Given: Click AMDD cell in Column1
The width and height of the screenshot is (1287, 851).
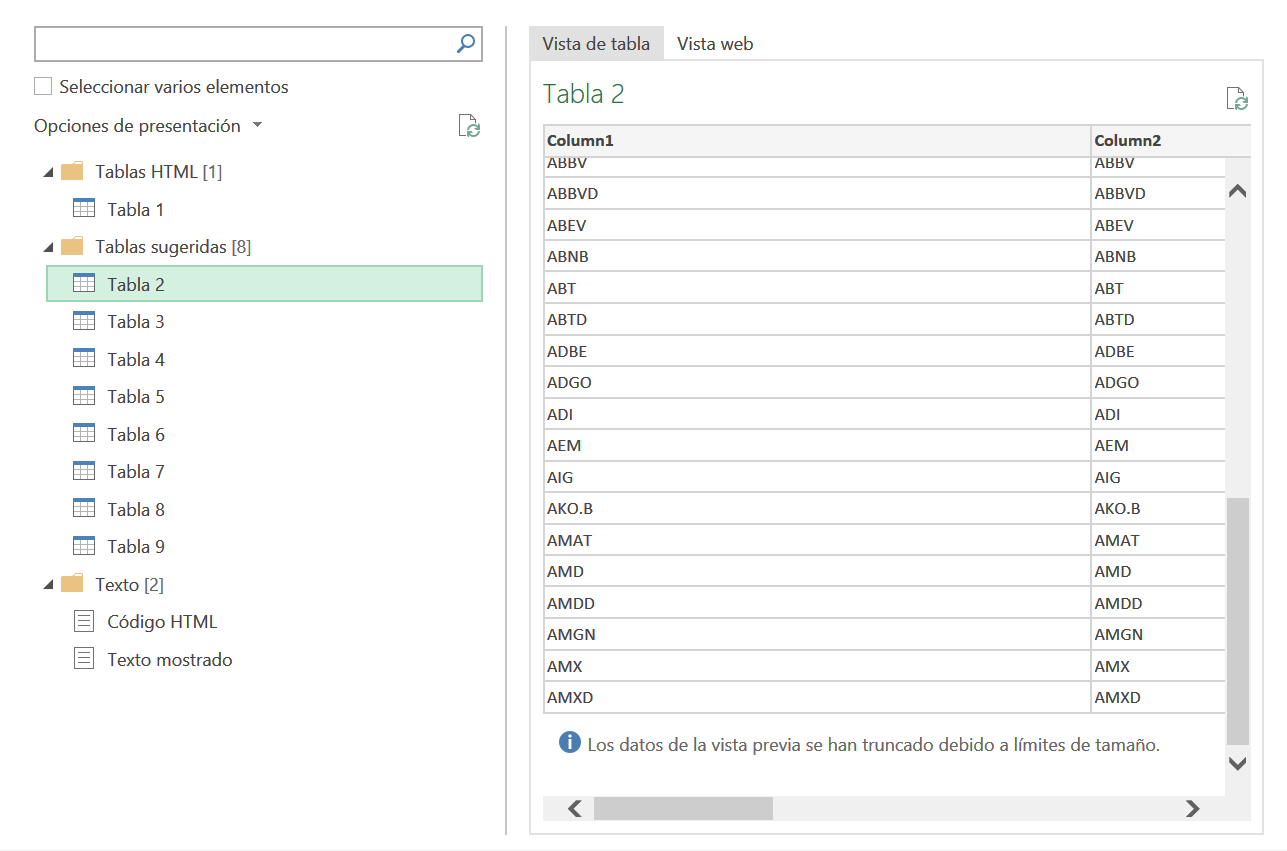Looking at the screenshot, I should point(817,603).
